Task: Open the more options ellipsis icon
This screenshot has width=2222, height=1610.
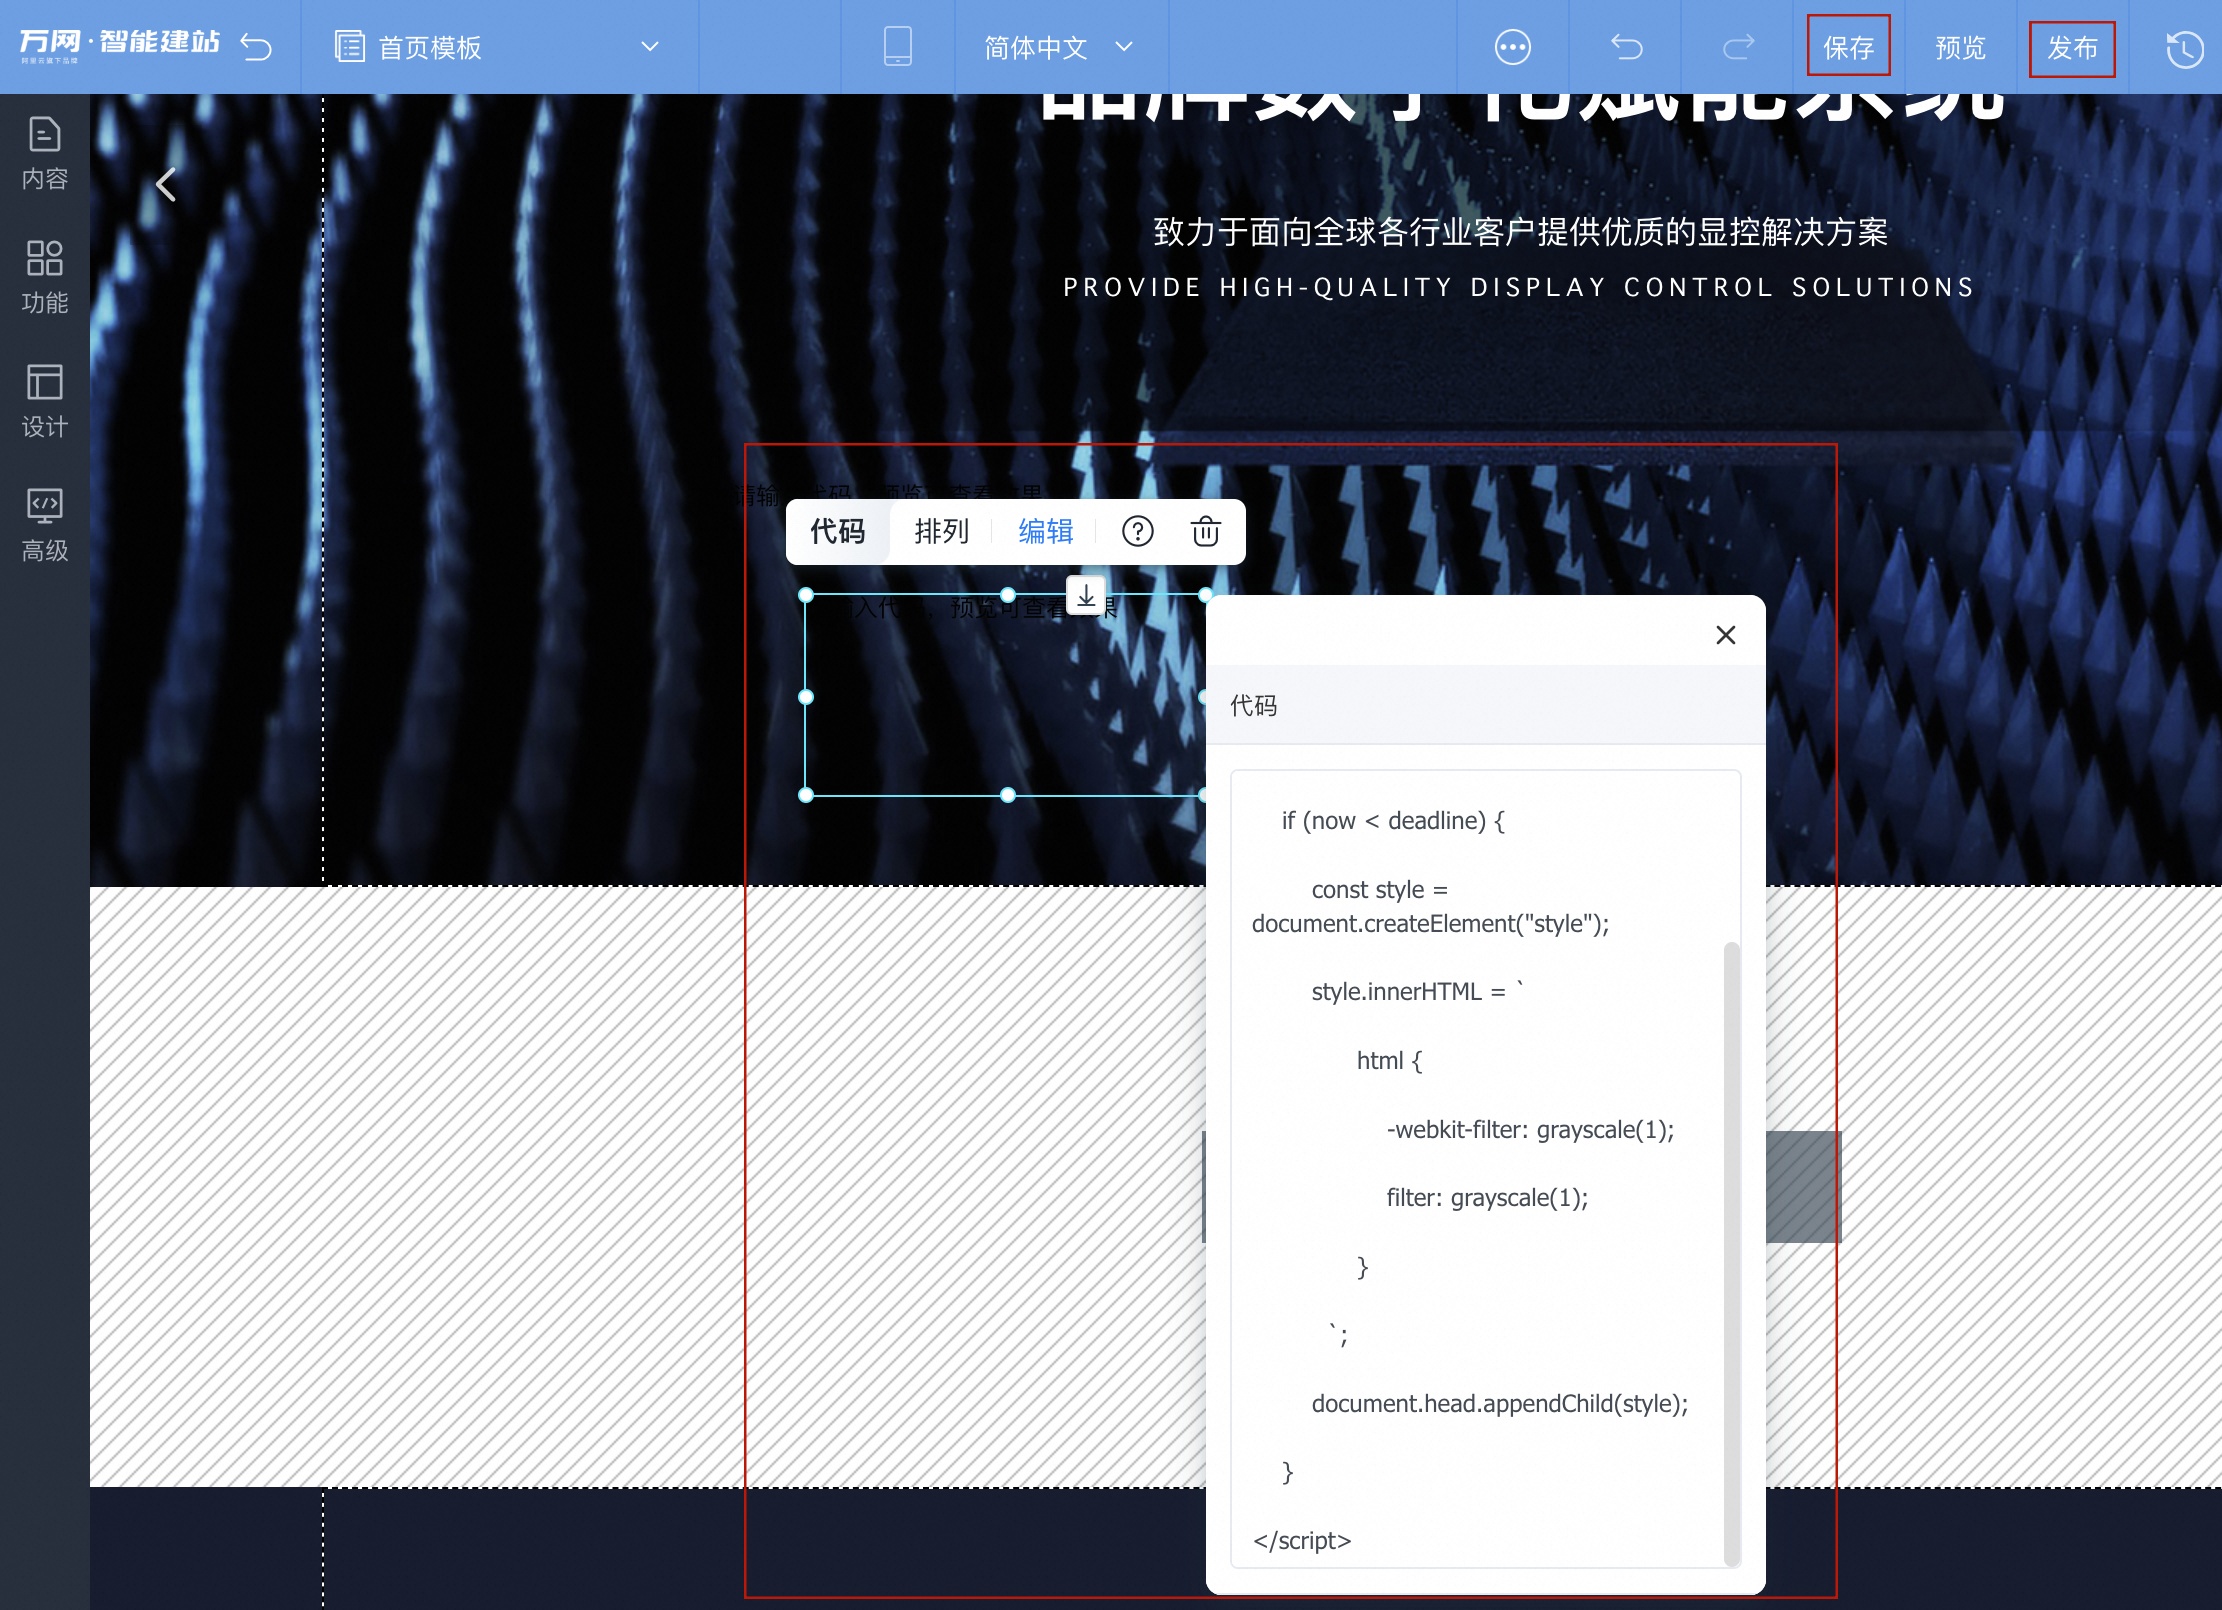Action: [1512, 47]
